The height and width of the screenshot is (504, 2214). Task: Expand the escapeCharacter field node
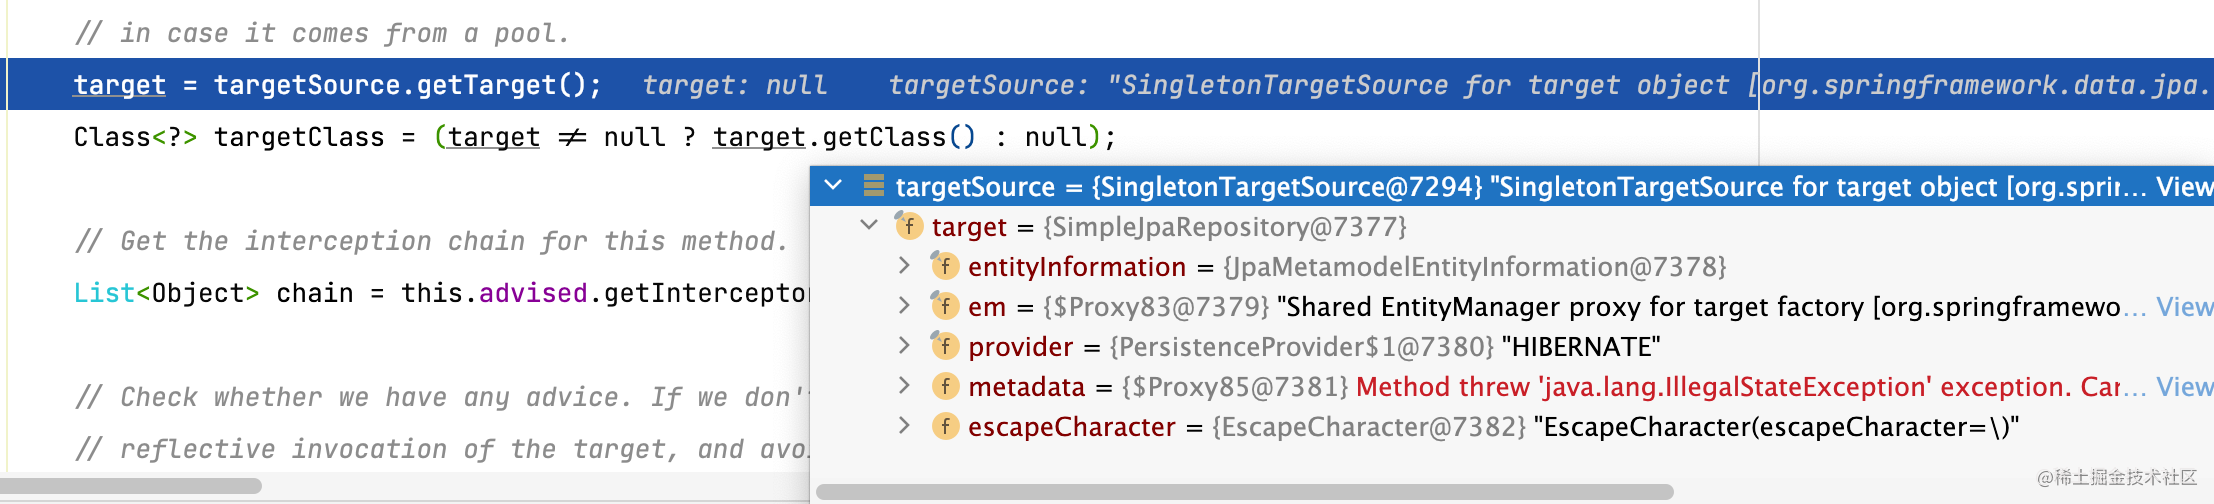904,426
